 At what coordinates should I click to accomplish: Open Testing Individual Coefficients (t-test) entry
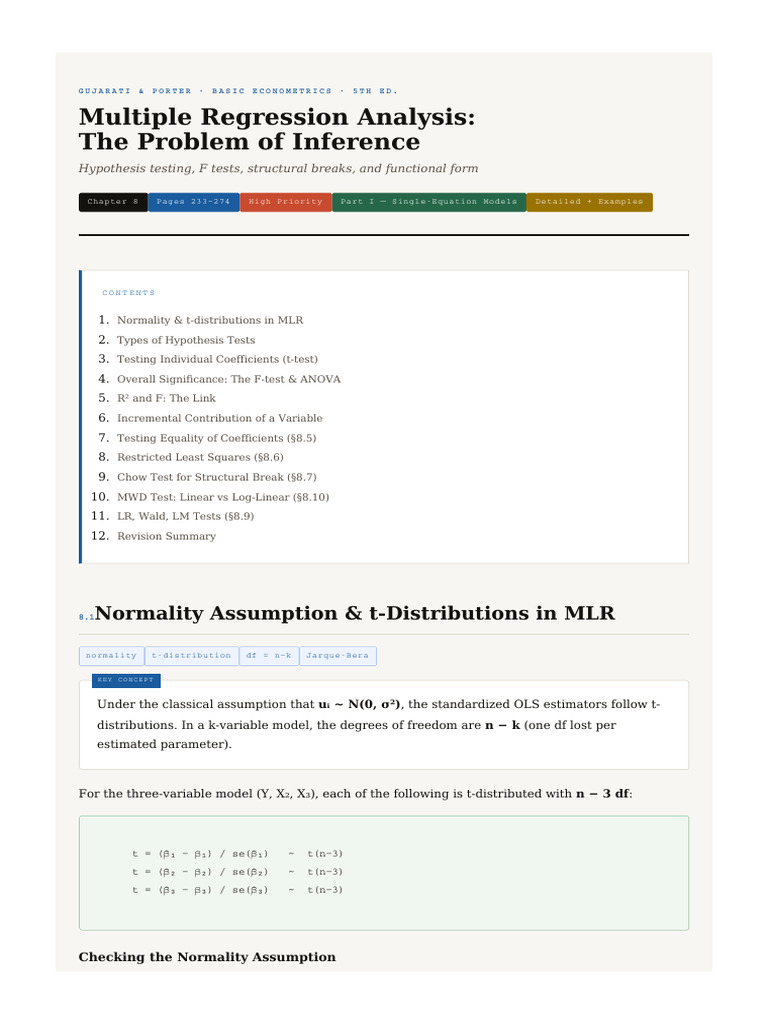click(217, 359)
